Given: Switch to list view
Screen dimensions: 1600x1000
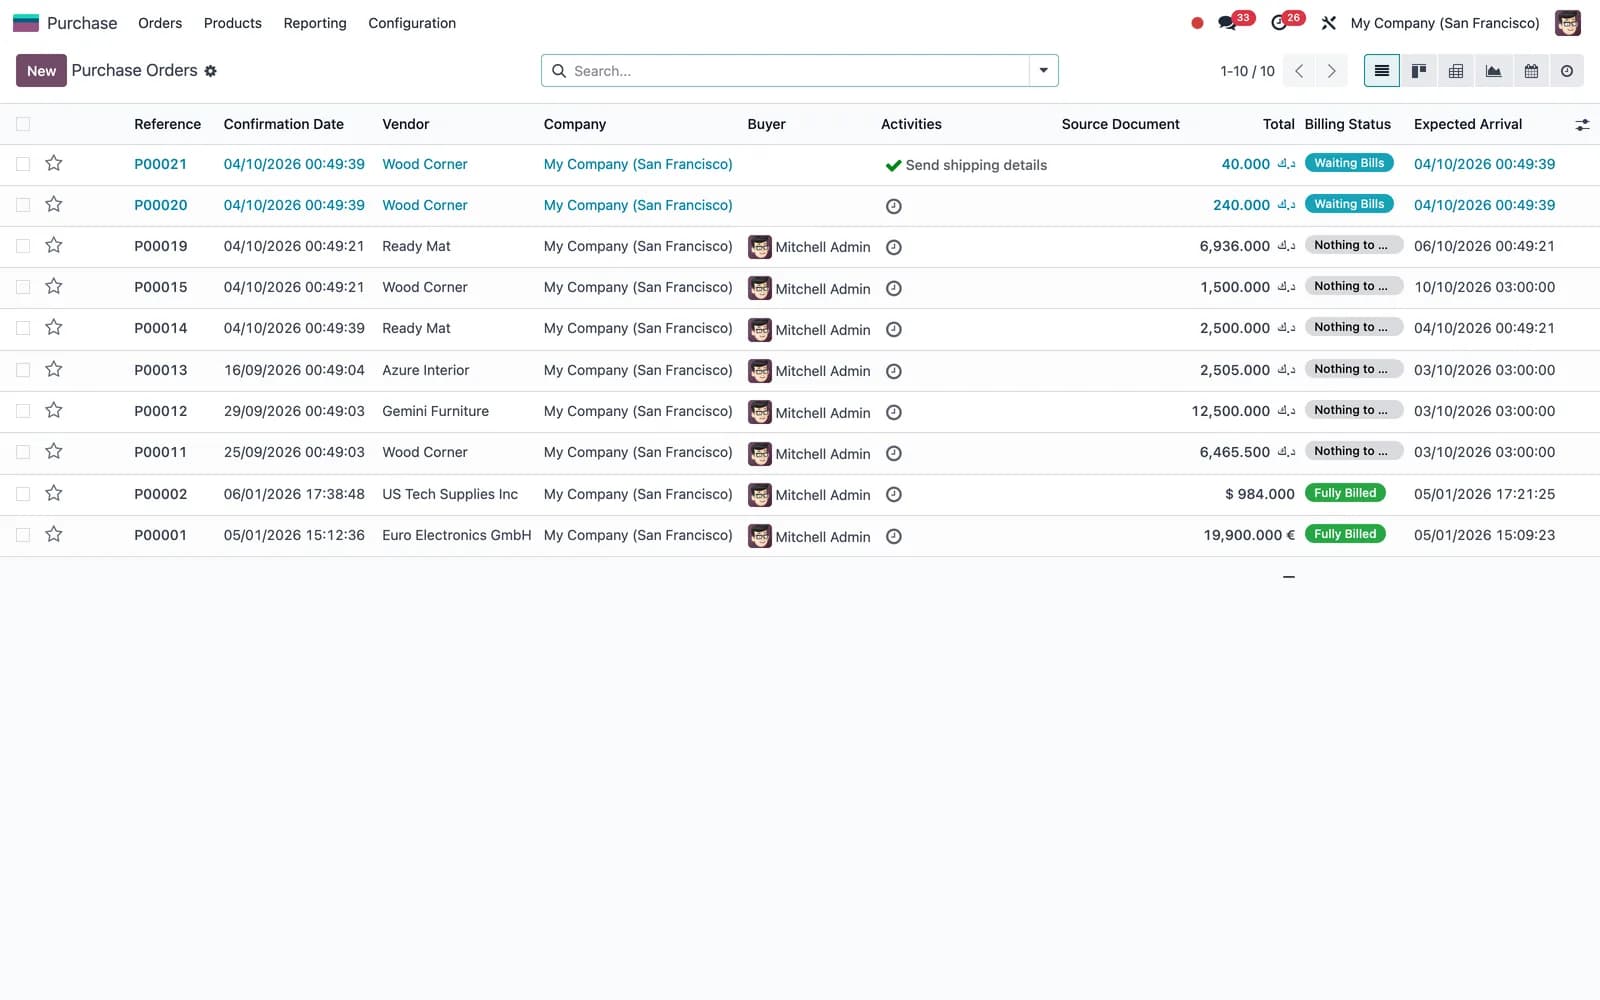Looking at the screenshot, I should [x=1382, y=71].
